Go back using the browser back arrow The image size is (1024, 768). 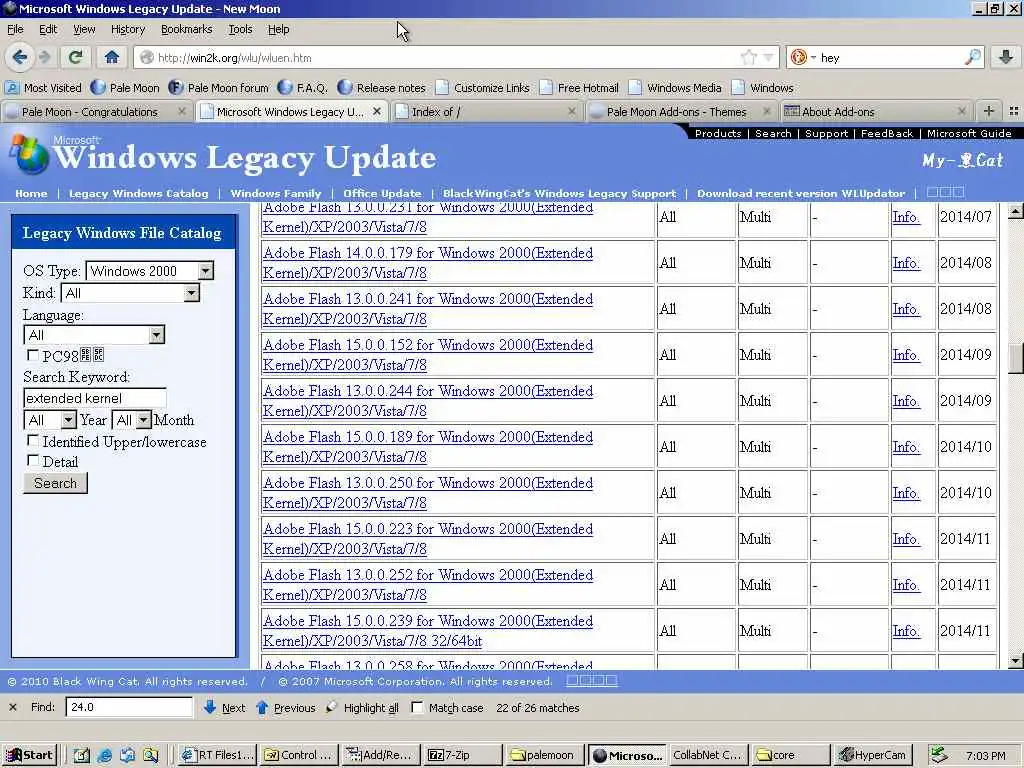point(20,57)
